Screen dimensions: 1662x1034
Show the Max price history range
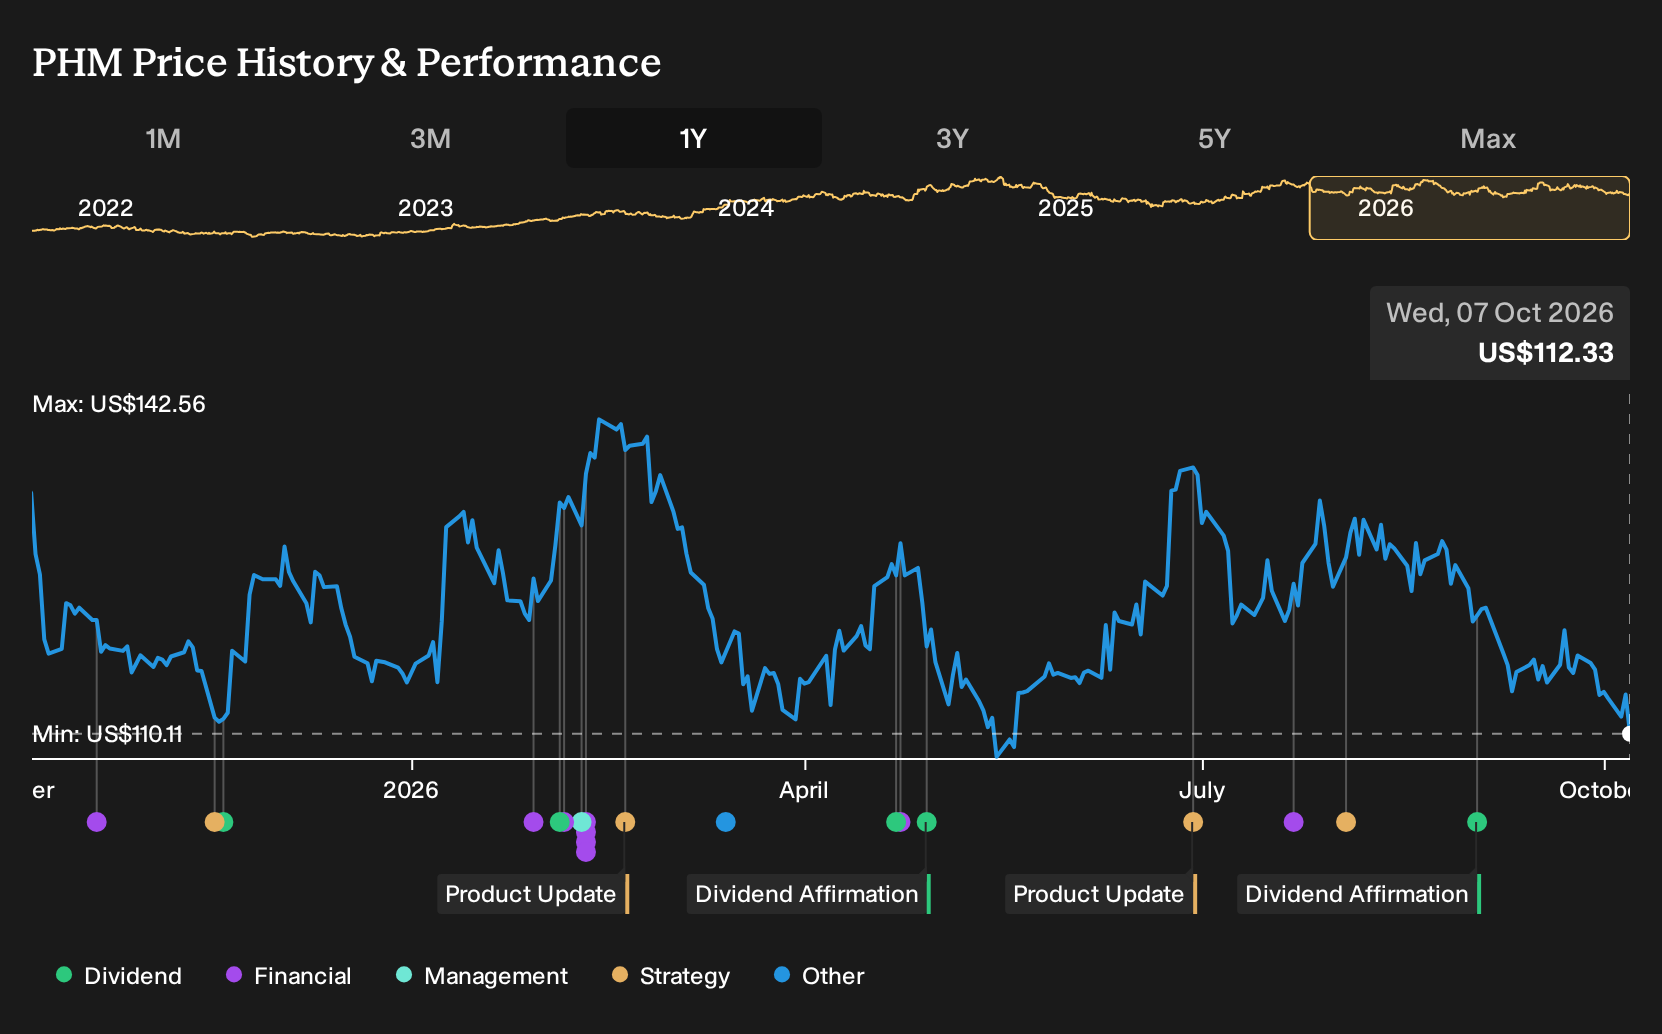1488,138
